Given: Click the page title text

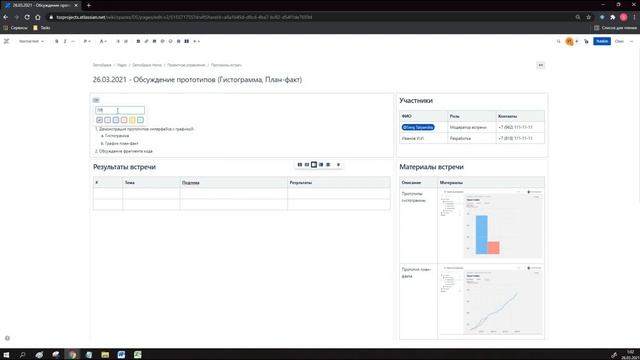Looking at the screenshot, I should coord(197,80).
